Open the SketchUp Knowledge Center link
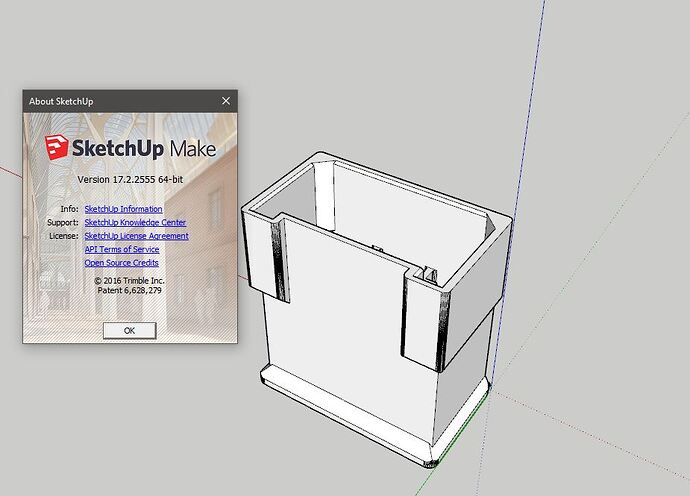 point(135,222)
